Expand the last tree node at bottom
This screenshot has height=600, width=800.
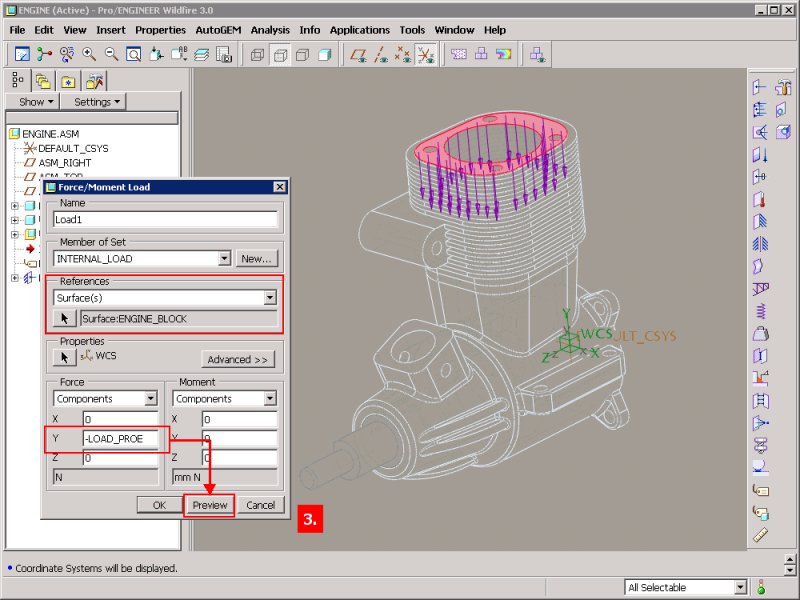click(15, 278)
